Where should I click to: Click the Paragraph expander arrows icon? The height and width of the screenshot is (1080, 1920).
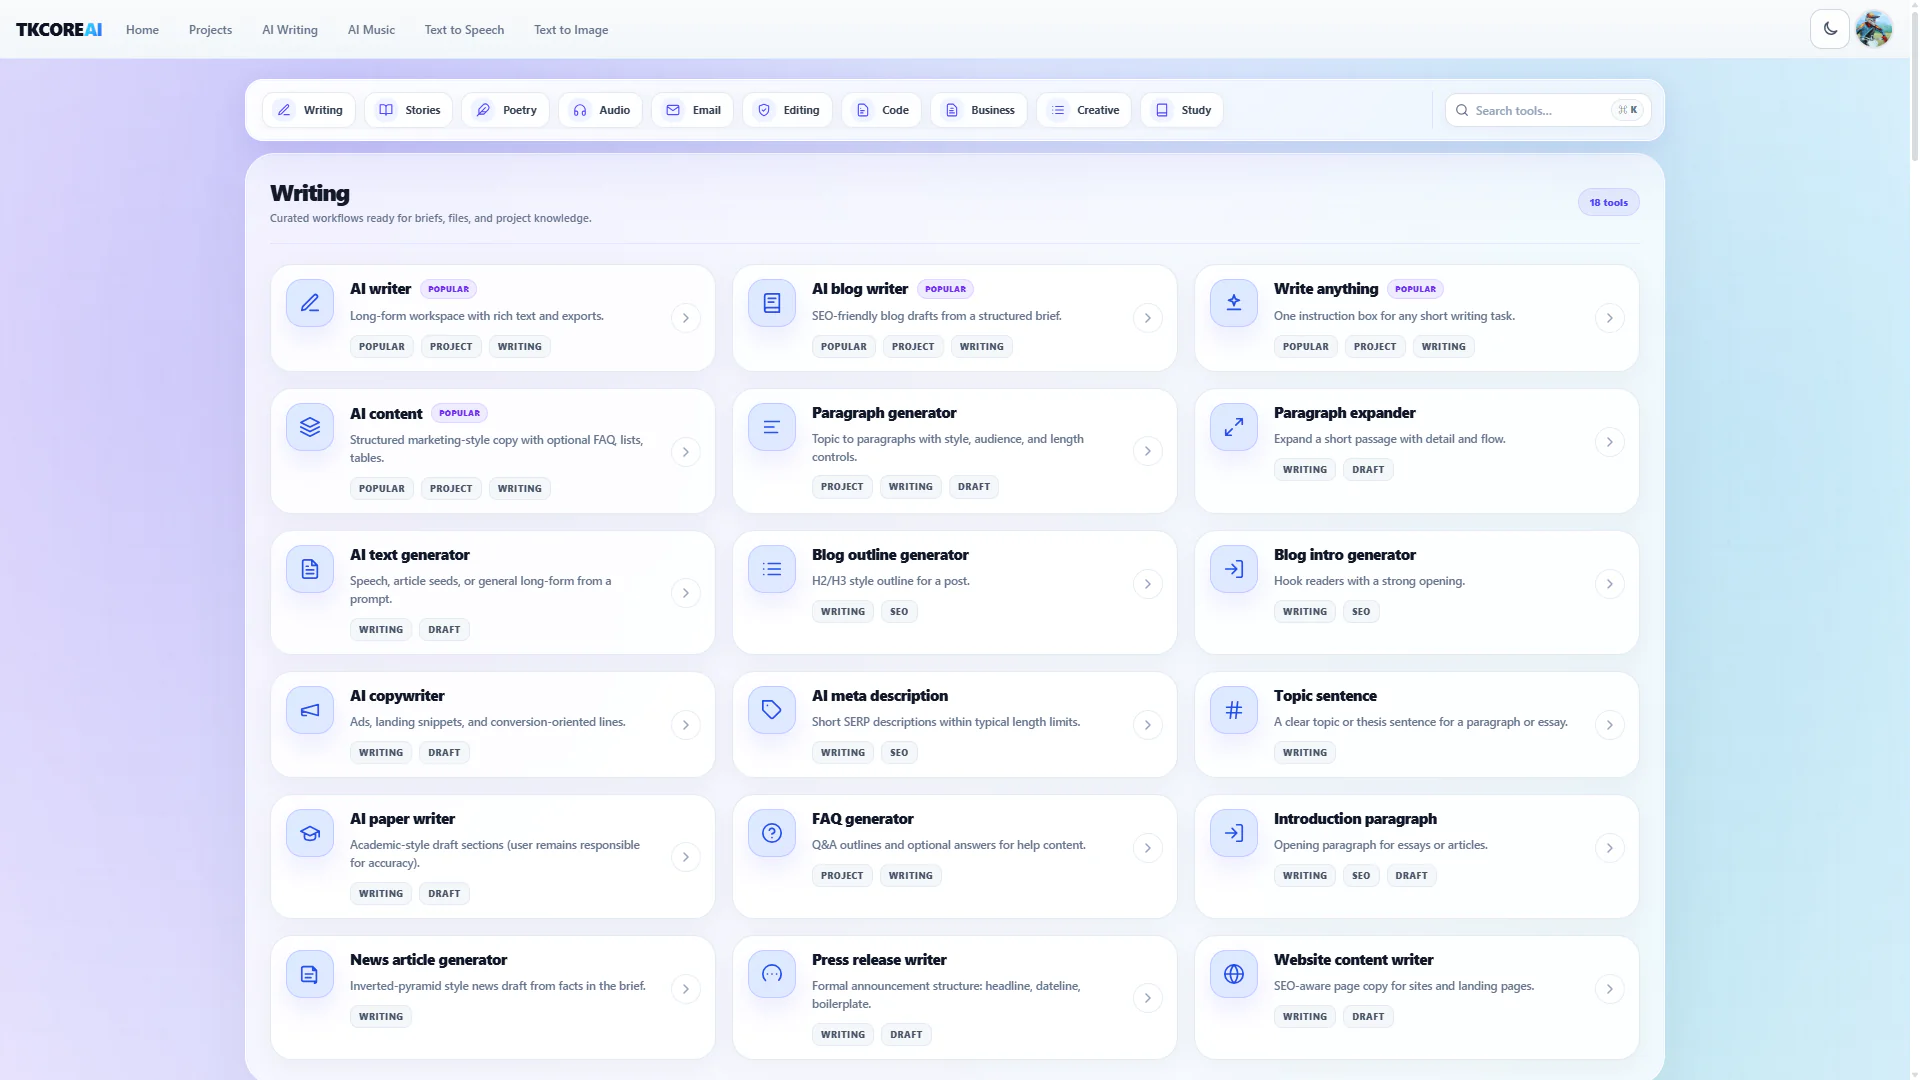coord(1234,427)
